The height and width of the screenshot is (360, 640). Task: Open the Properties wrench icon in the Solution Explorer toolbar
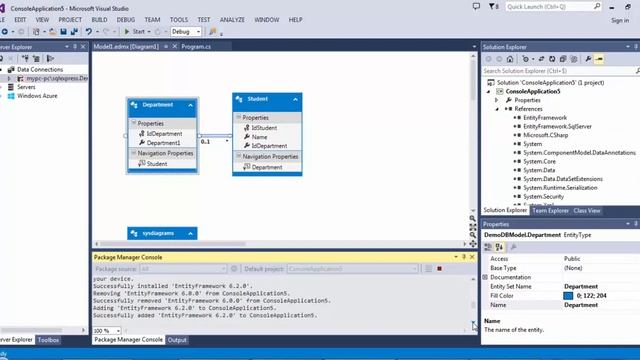click(x=588, y=59)
